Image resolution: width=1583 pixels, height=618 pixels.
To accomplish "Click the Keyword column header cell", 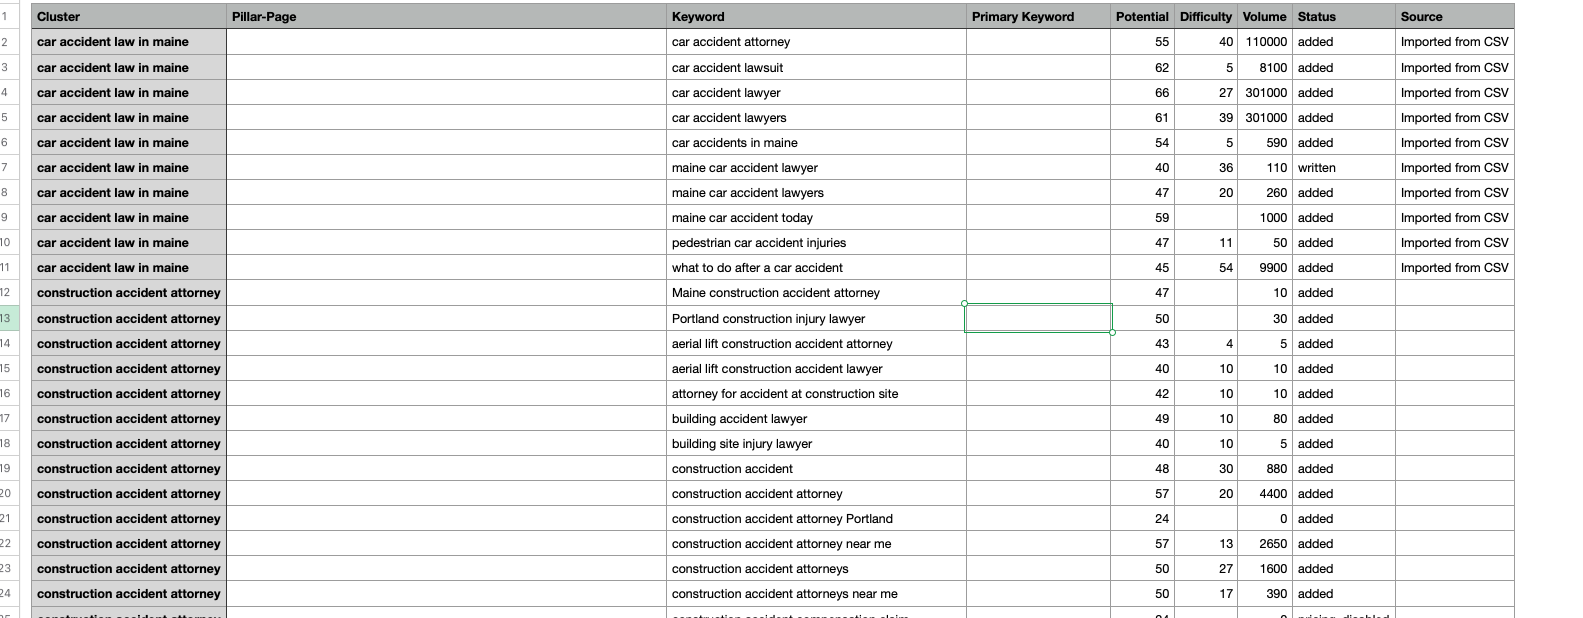I will point(816,17).
